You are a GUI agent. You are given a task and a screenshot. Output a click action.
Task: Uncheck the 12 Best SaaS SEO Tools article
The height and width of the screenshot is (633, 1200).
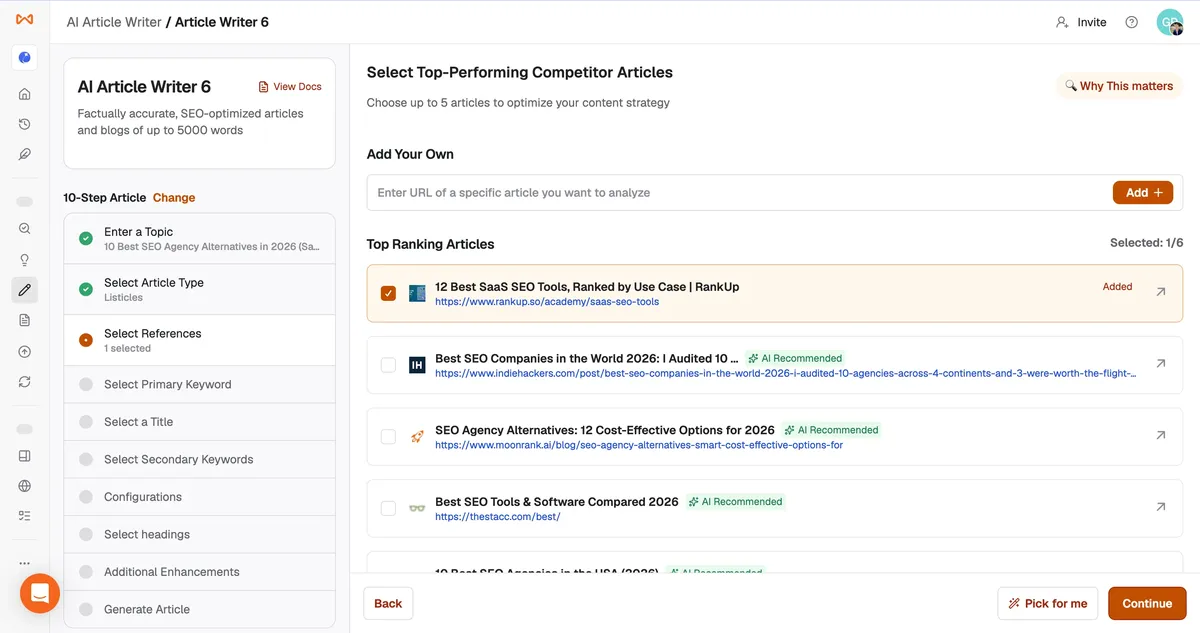[x=388, y=293]
